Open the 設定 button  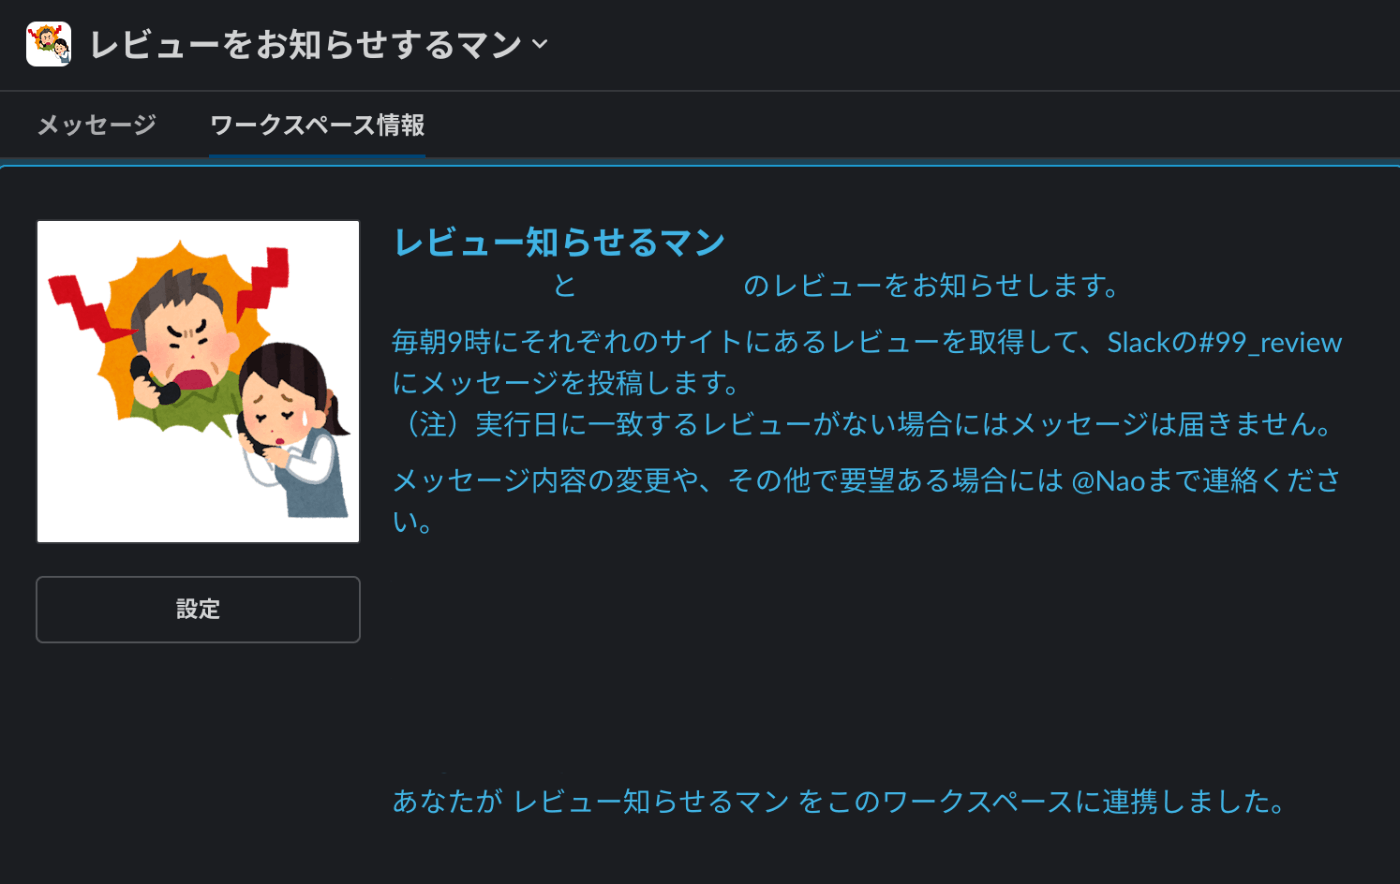198,609
